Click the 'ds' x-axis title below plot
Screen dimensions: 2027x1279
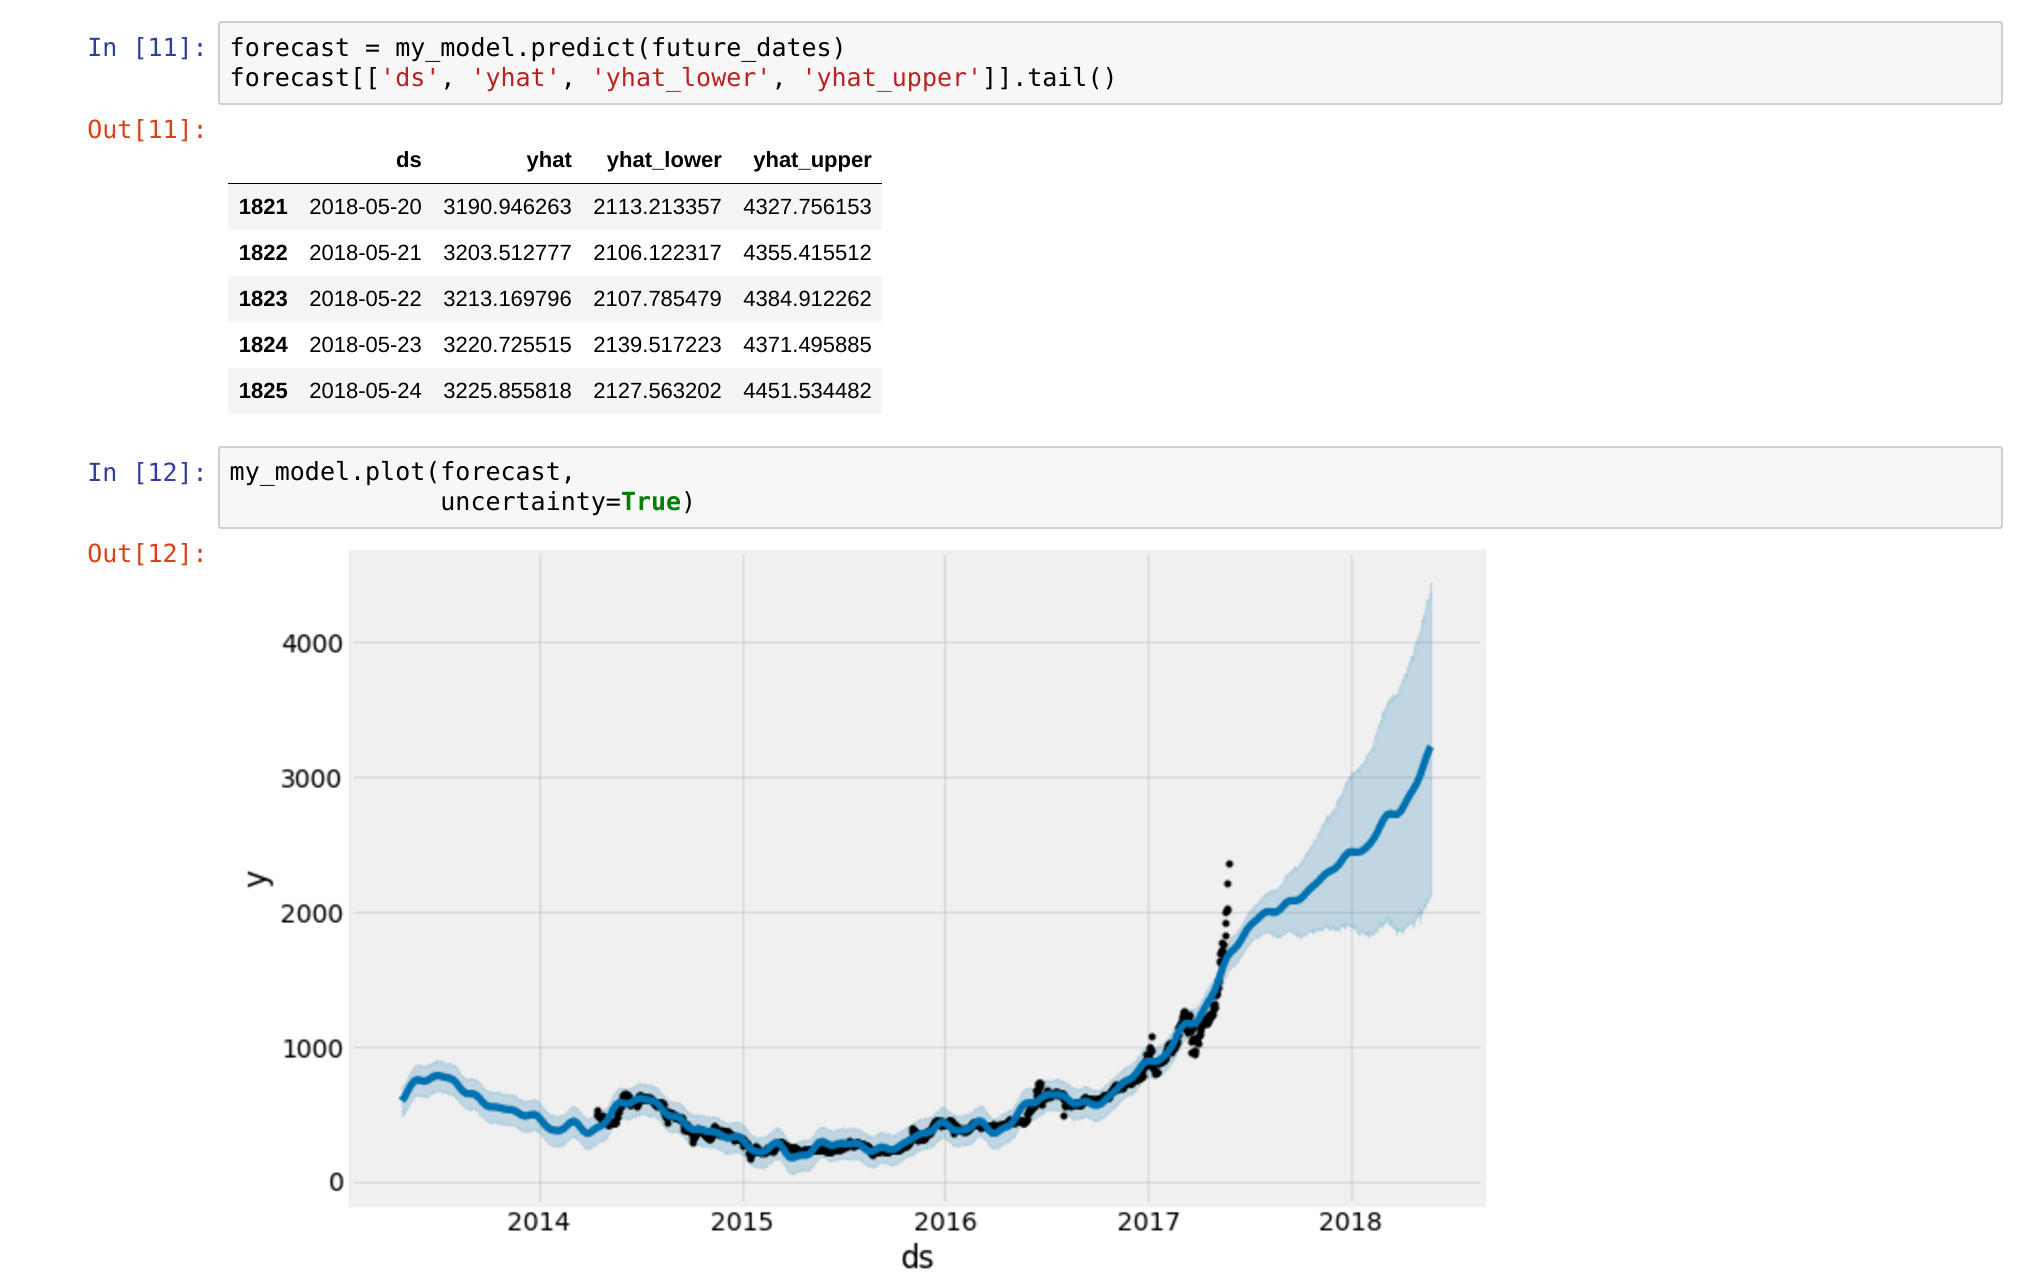click(x=917, y=1257)
